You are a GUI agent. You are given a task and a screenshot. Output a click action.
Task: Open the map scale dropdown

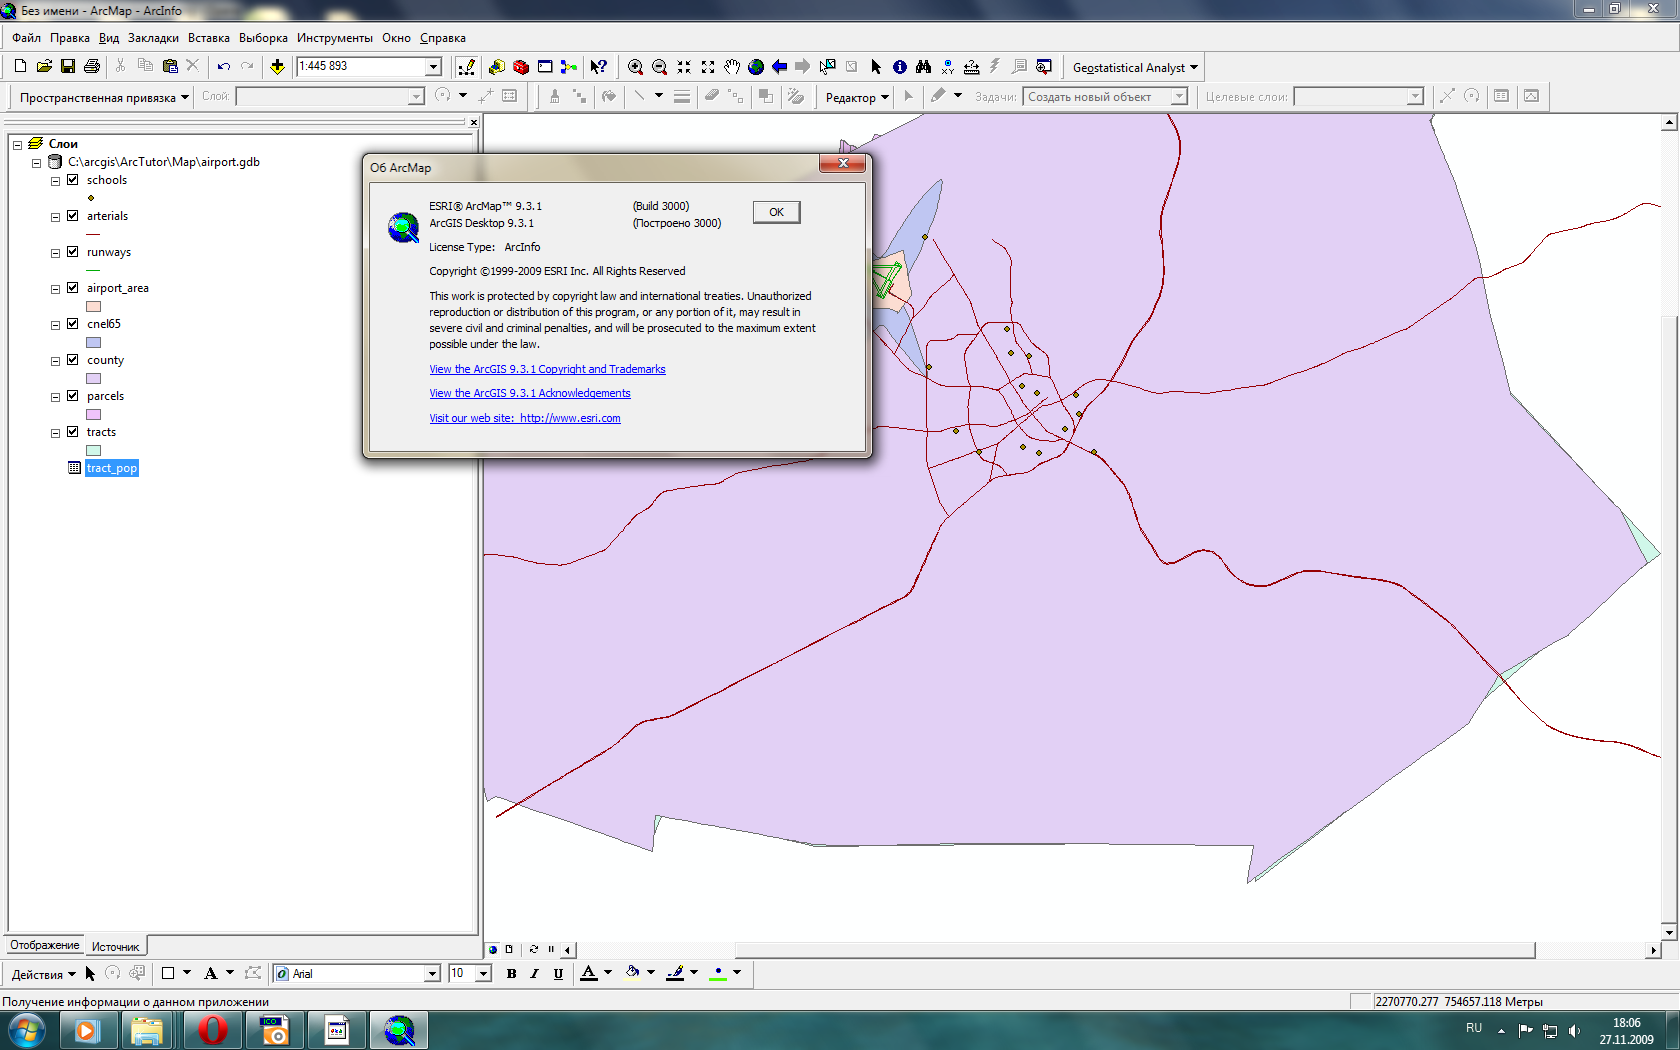(x=433, y=66)
